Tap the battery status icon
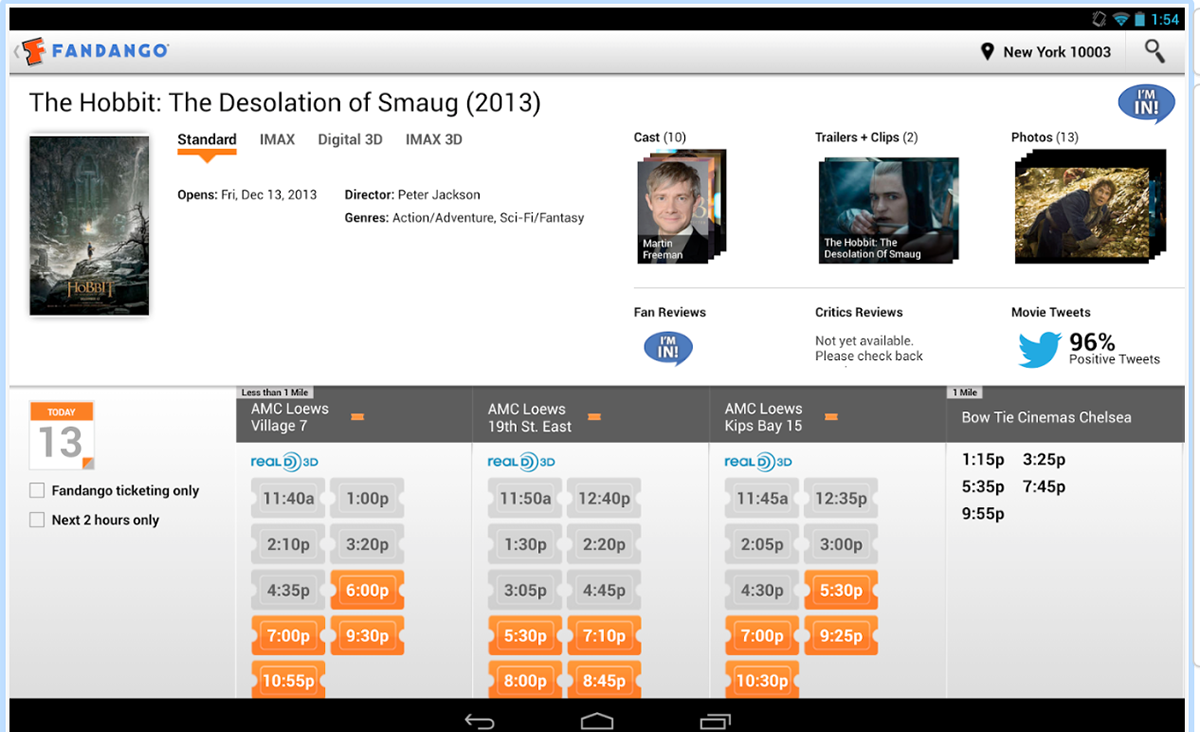1200x732 pixels. [x=1140, y=19]
